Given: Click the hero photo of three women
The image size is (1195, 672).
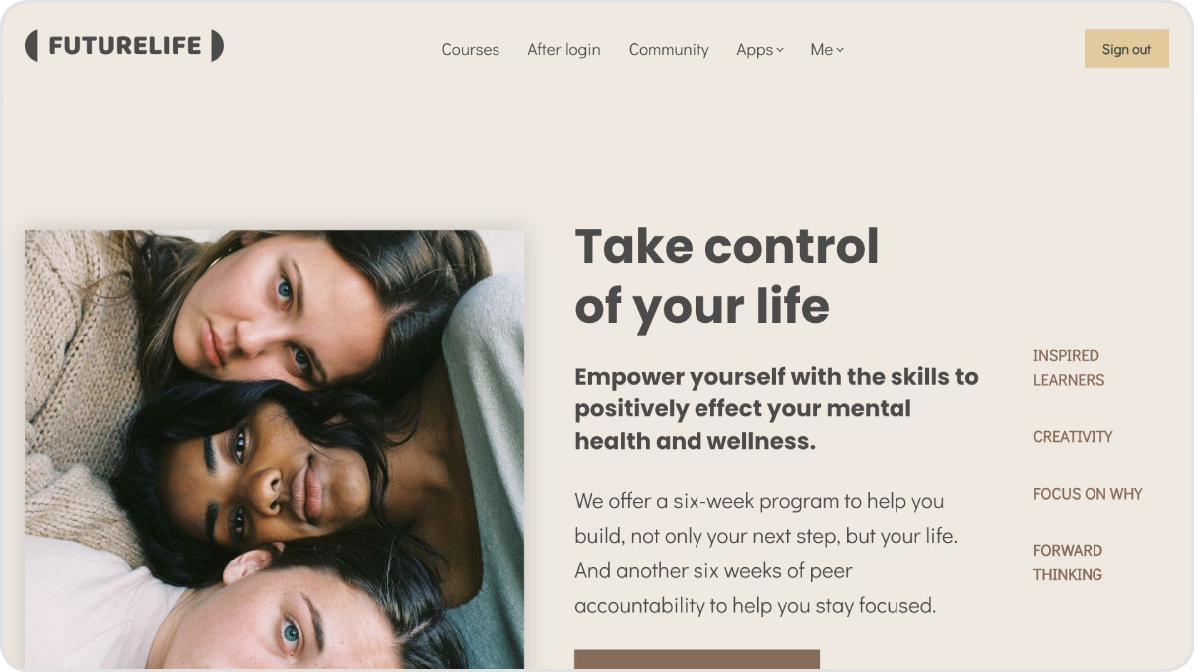Looking at the screenshot, I should 274,450.
